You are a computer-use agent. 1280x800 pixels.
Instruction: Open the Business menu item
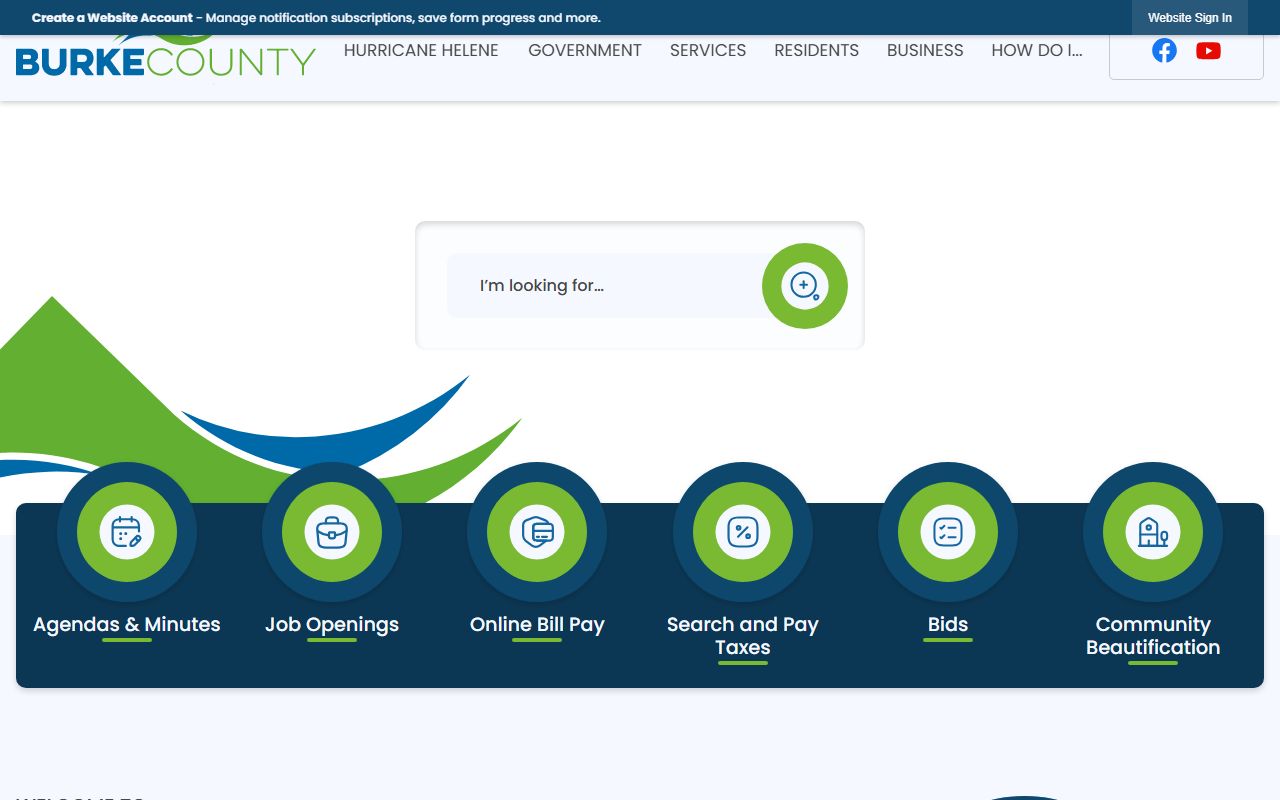click(925, 51)
